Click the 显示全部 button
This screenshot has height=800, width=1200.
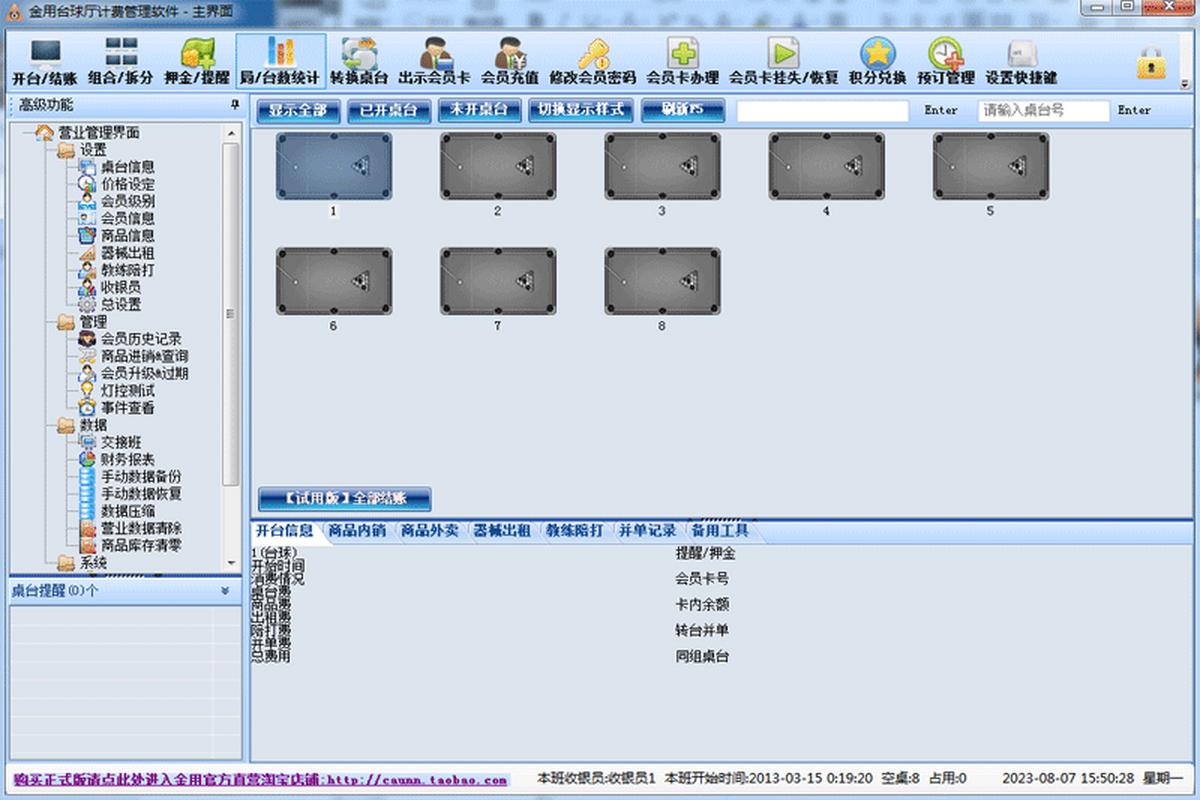[x=299, y=110]
